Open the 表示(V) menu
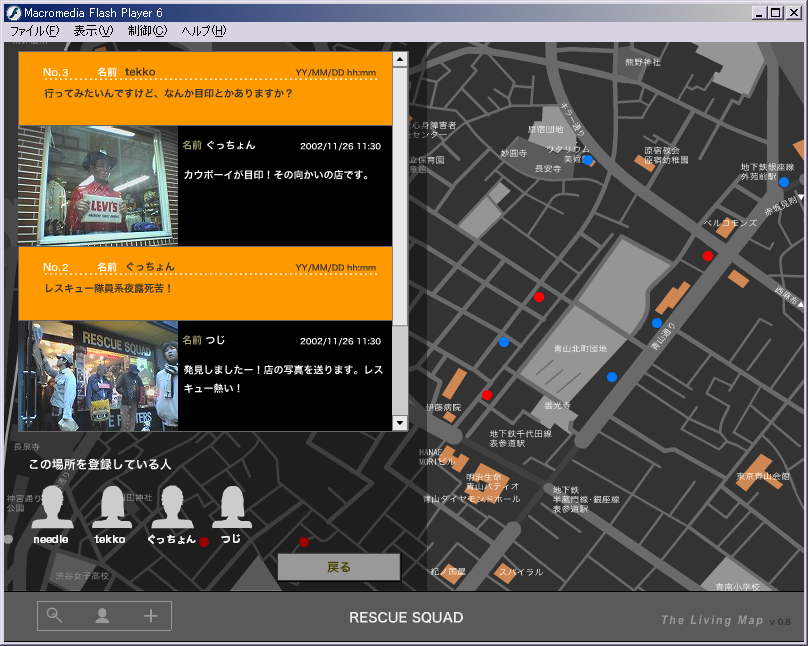This screenshot has height=646, width=808. [x=93, y=31]
